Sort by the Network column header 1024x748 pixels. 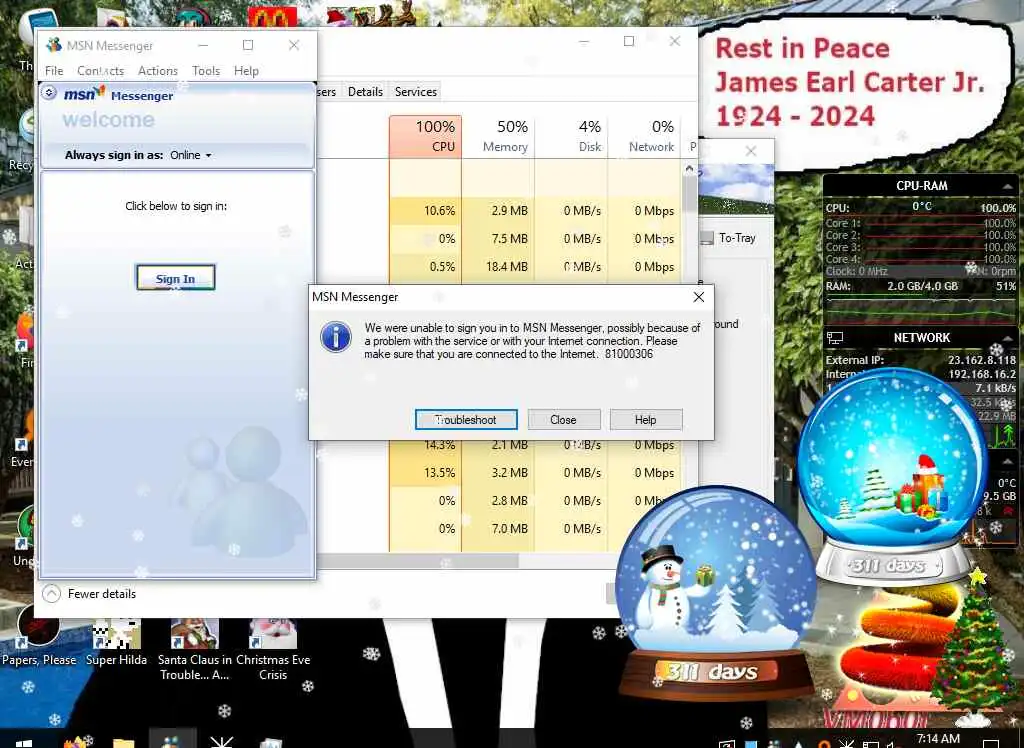pos(645,137)
